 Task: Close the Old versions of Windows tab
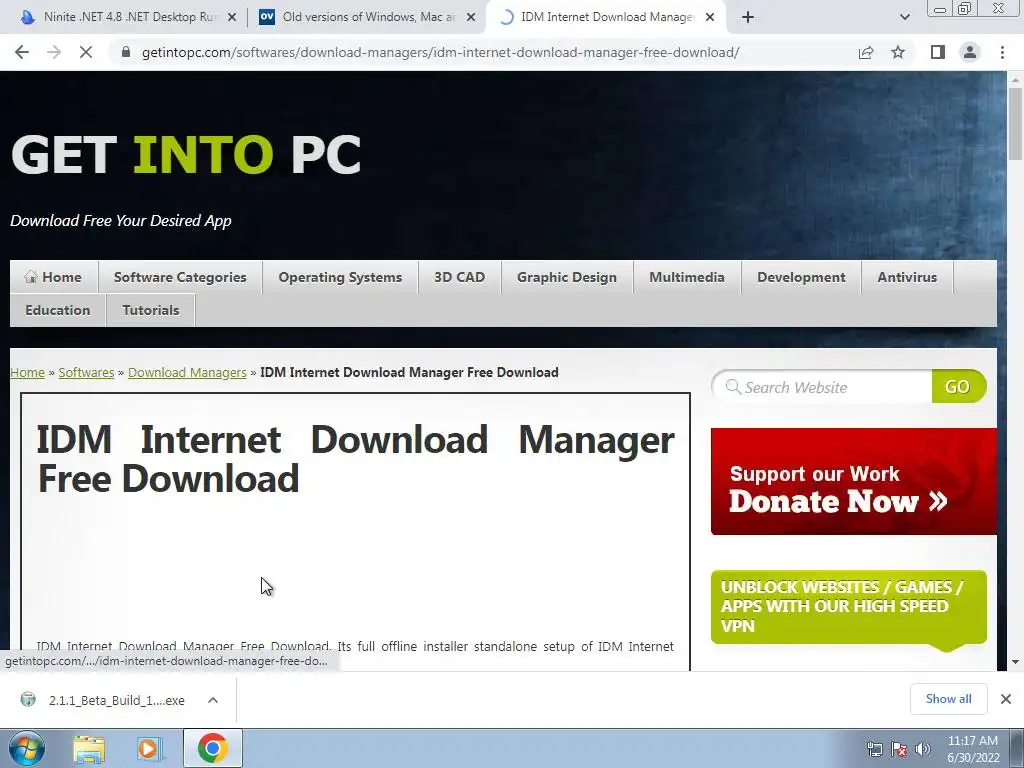pyautogui.click(x=471, y=18)
